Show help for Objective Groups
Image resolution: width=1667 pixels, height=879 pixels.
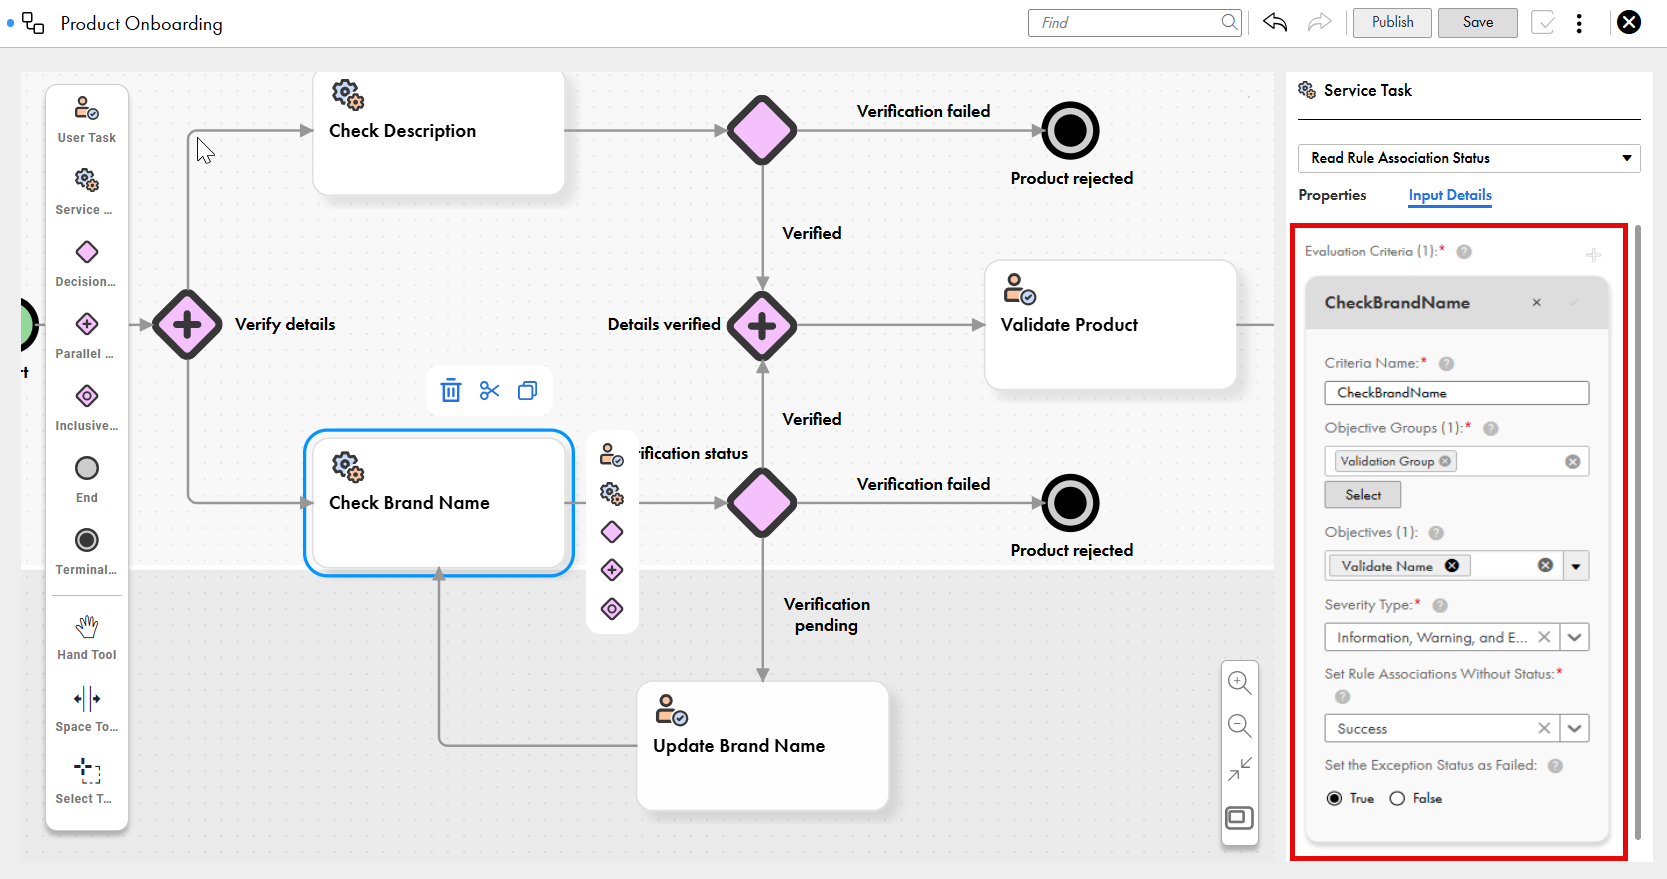(x=1490, y=428)
